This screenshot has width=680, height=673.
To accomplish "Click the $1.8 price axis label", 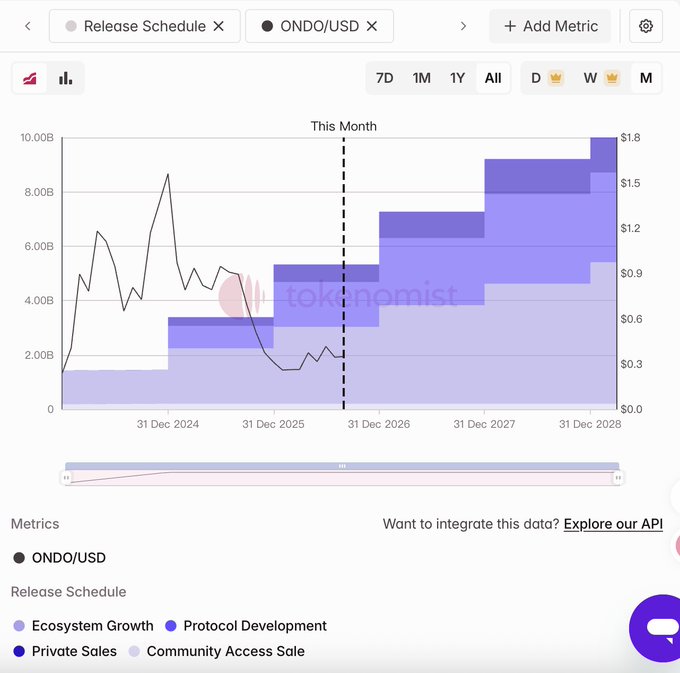I will click(630, 137).
